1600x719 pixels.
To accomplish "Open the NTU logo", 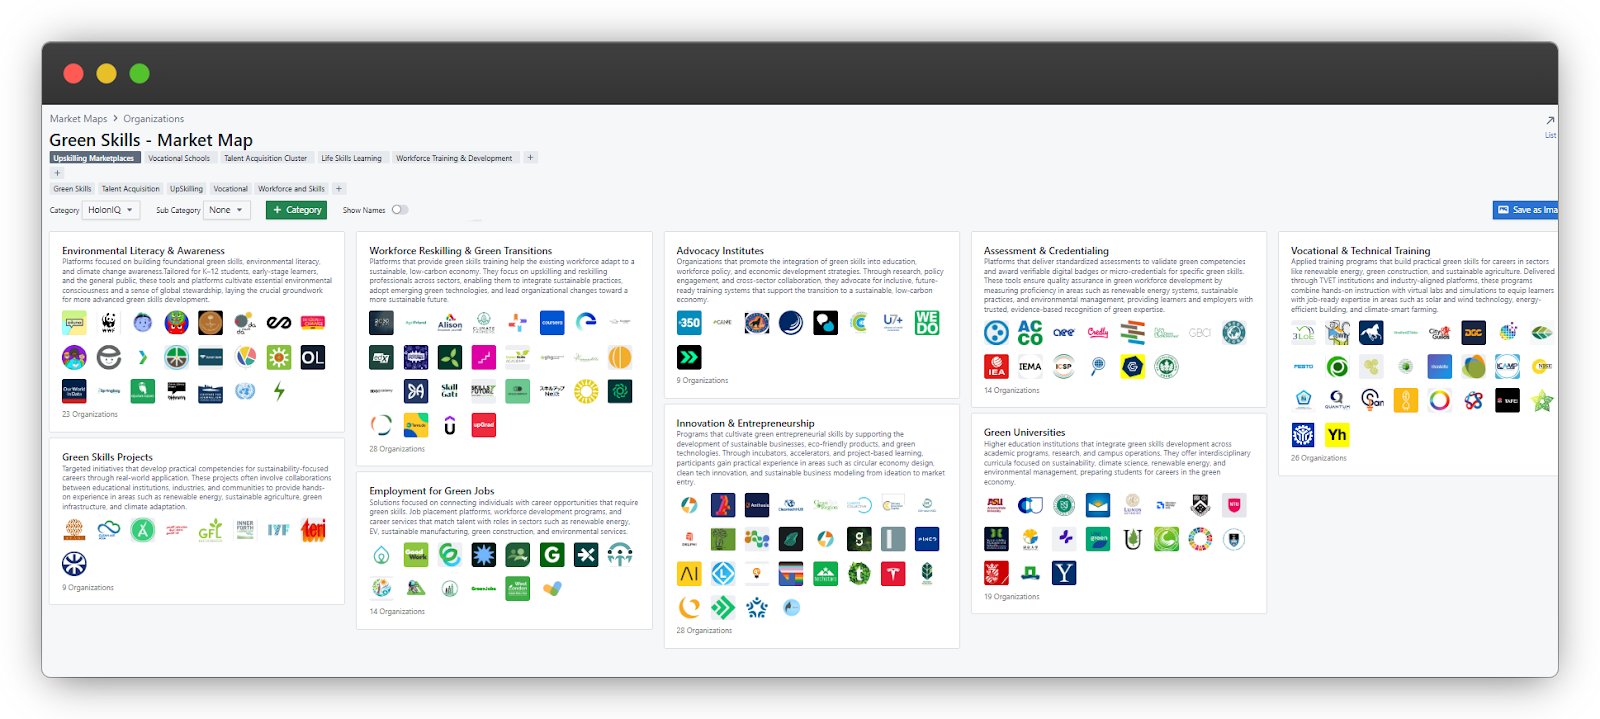I will (1234, 505).
